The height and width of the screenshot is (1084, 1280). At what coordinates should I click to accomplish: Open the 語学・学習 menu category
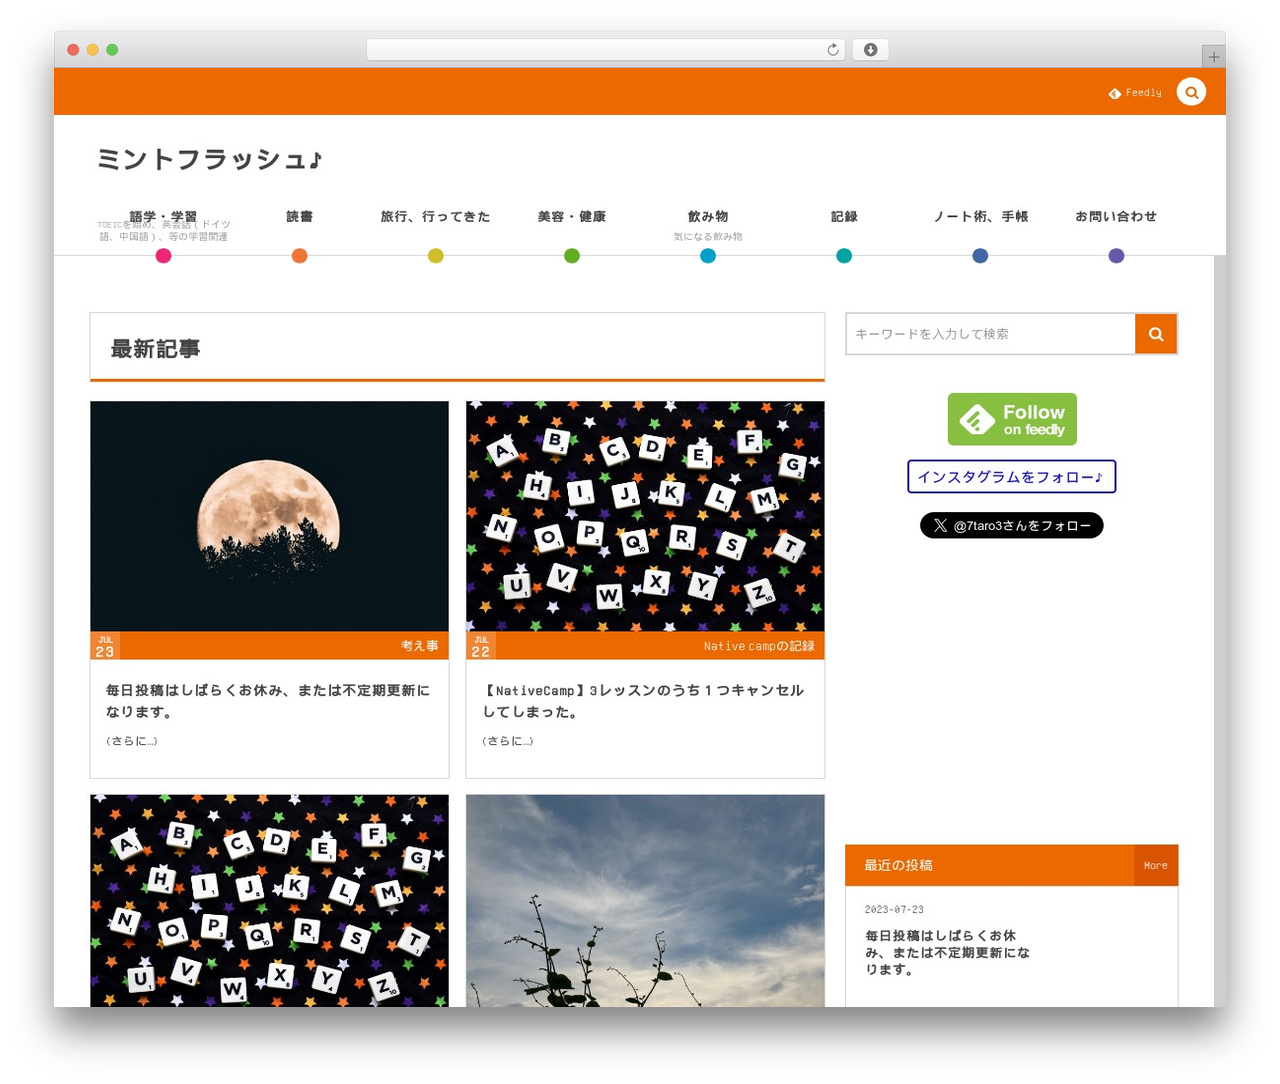click(163, 216)
